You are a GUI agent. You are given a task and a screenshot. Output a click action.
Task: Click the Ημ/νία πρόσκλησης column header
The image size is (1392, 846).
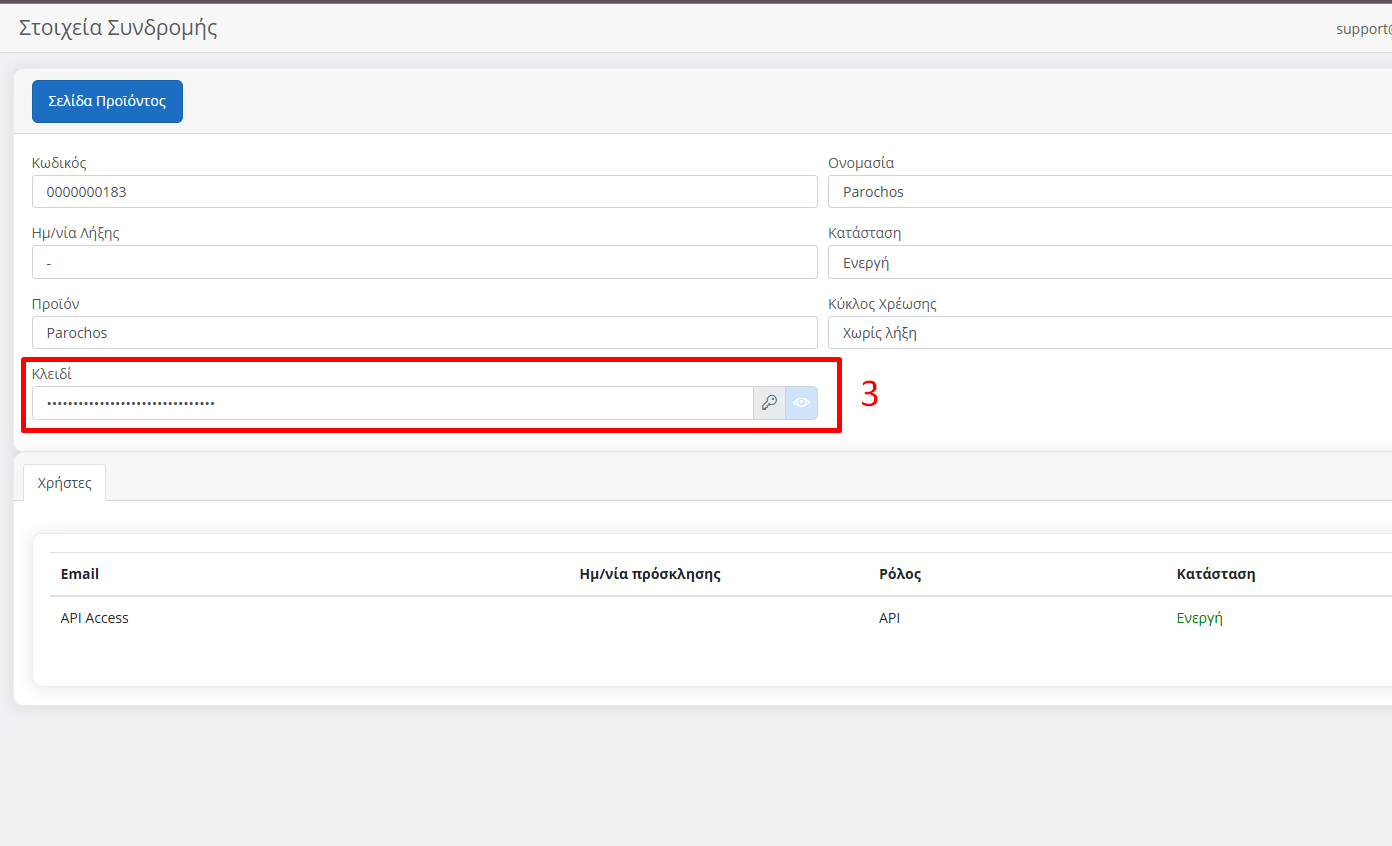coord(650,574)
